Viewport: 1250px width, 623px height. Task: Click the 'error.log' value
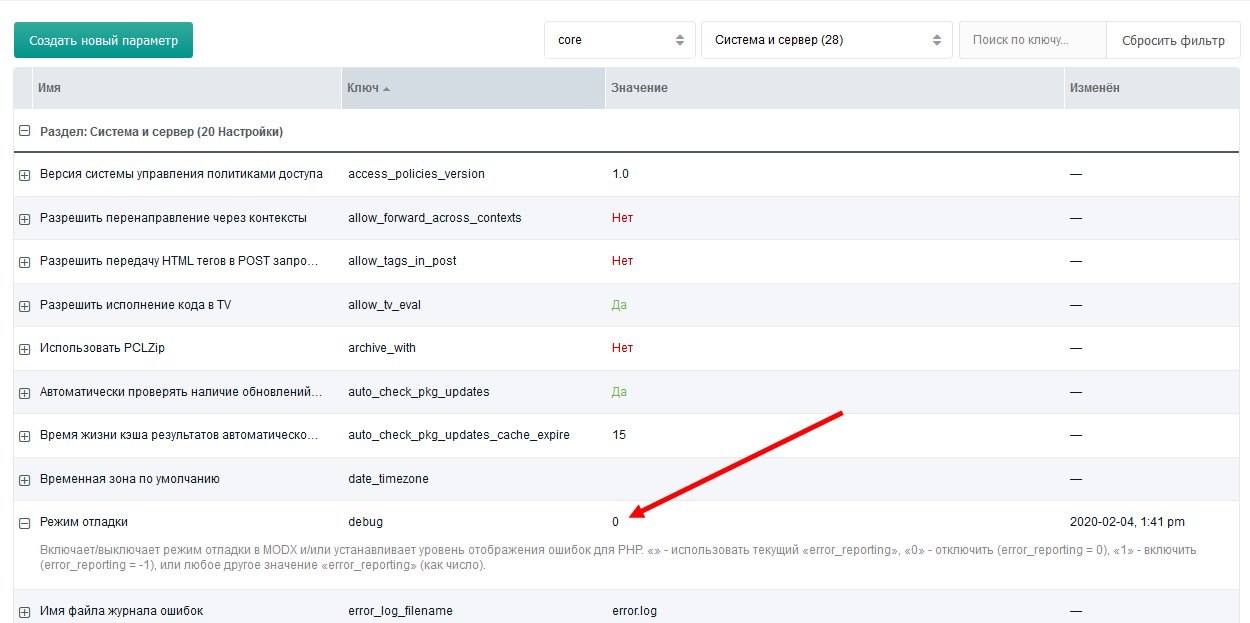pyautogui.click(x=634, y=610)
